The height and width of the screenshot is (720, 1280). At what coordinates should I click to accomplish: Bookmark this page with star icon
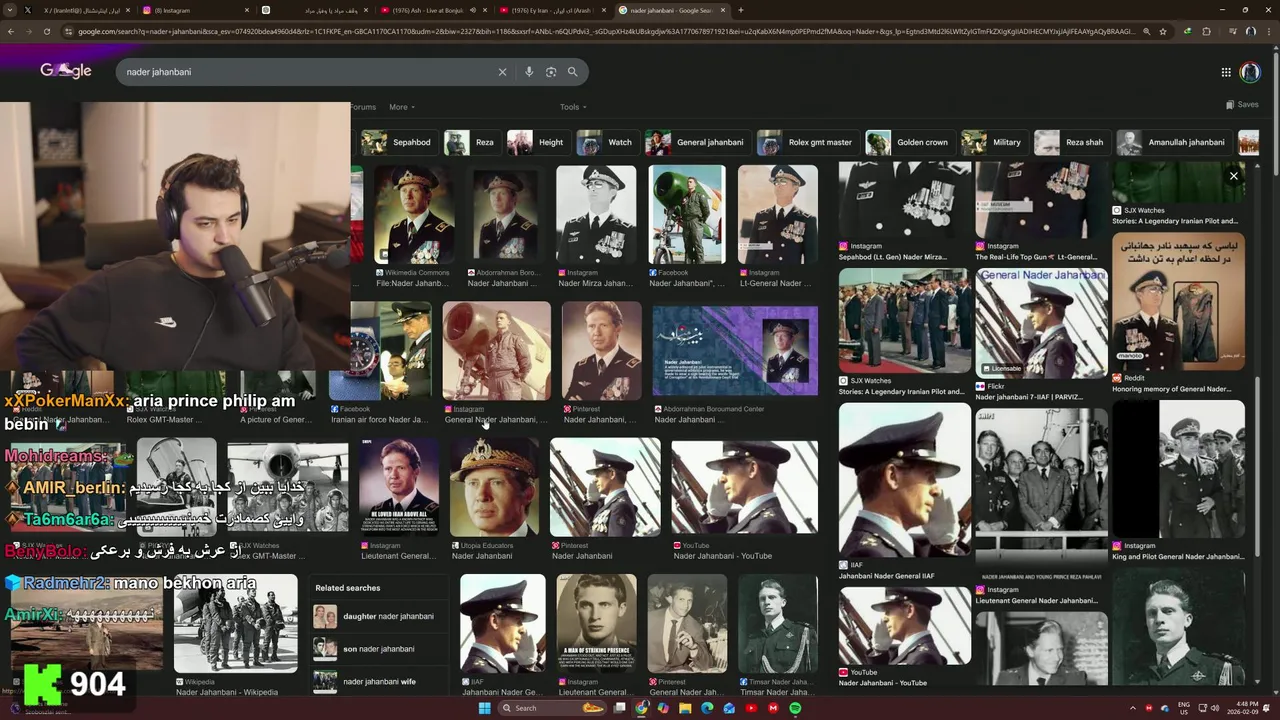[x=1163, y=31]
